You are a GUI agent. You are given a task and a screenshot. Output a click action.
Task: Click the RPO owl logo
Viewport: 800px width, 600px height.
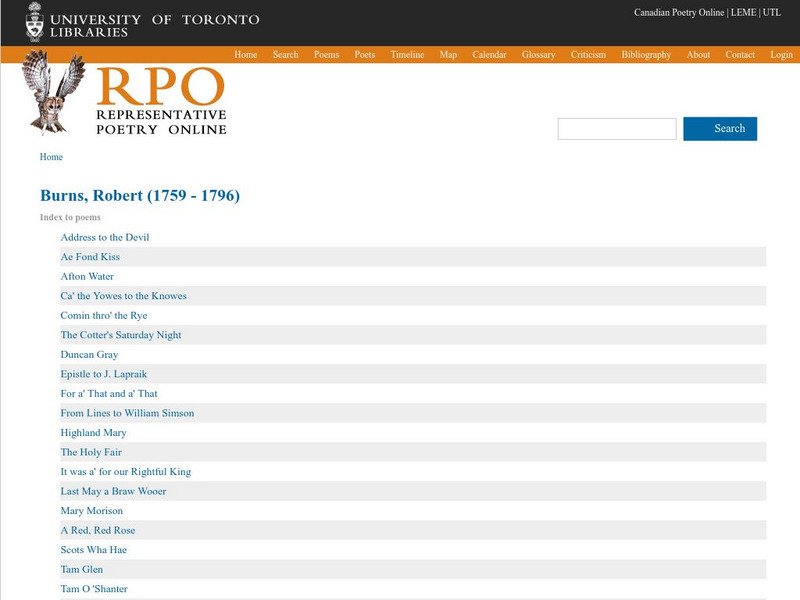pyautogui.click(x=53, y=92)
